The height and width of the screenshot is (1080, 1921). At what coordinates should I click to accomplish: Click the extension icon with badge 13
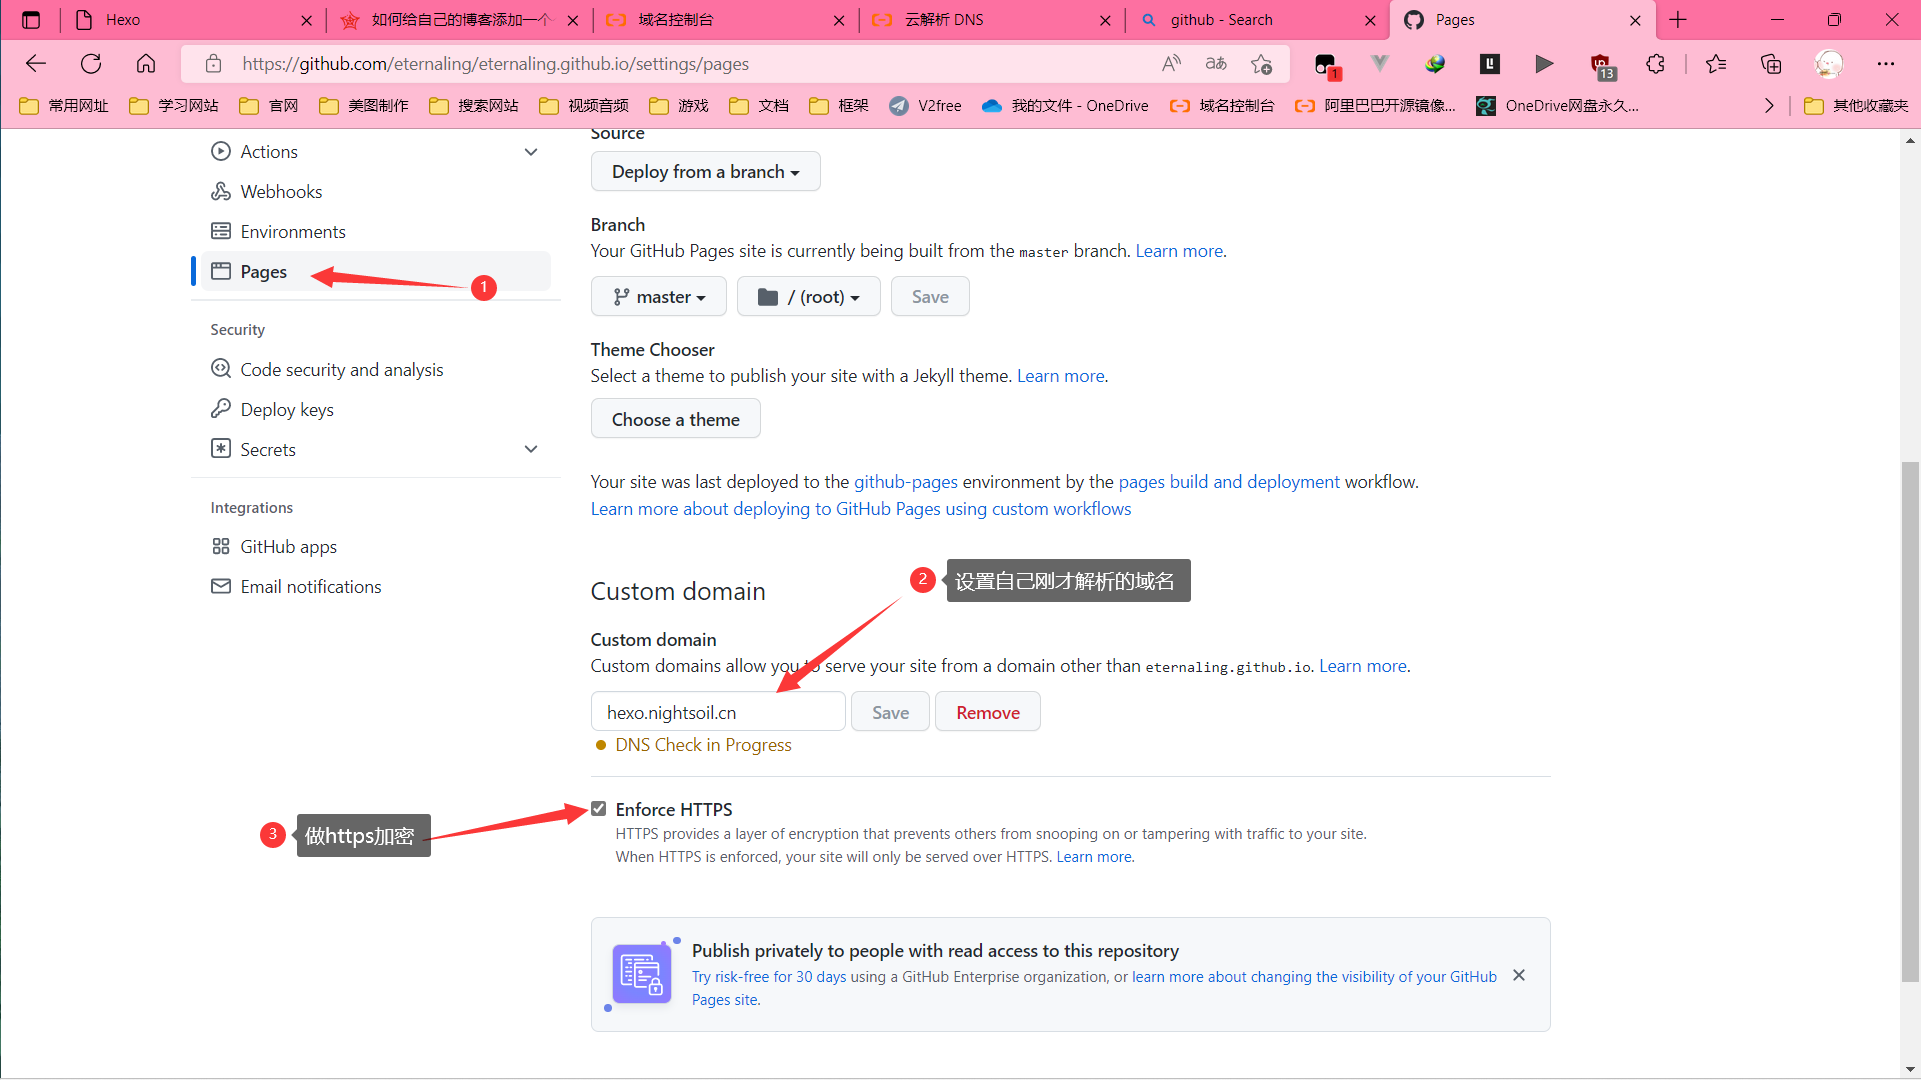pos(1602,66)
